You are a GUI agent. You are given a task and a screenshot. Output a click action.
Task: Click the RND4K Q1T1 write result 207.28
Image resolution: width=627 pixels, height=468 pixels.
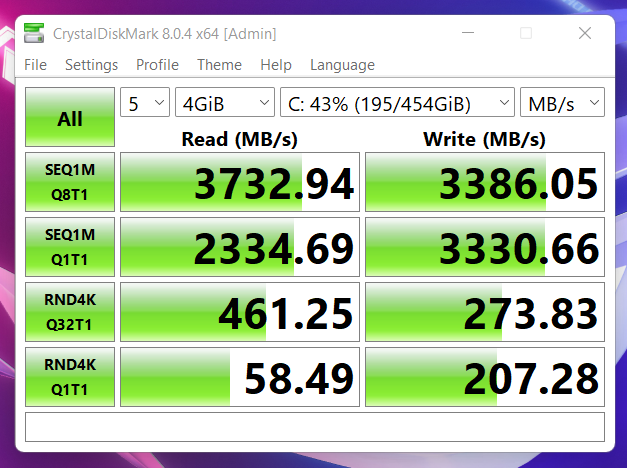coord(485,378)
